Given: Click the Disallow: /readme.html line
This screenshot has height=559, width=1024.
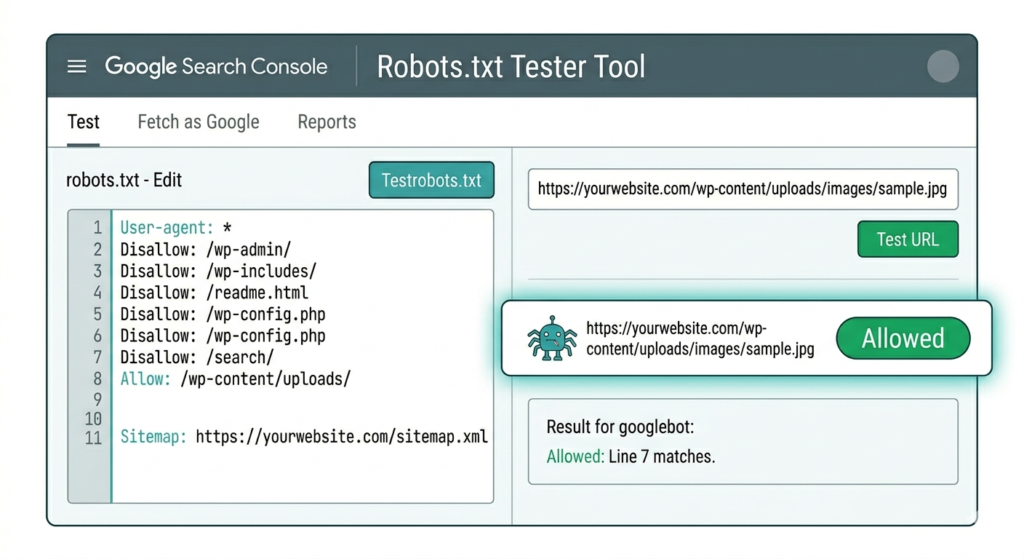Looking at the screenshot, I should coord(214,293).
